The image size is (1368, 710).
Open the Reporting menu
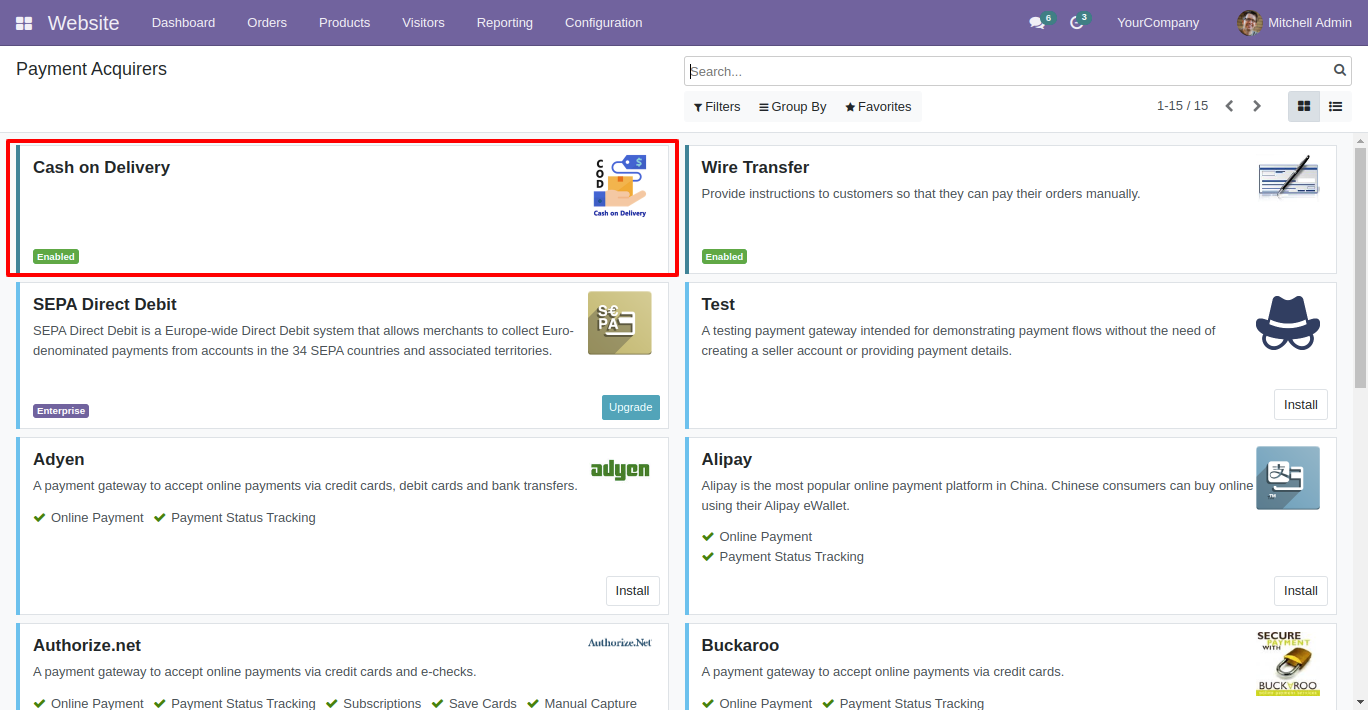pos(505,23)
